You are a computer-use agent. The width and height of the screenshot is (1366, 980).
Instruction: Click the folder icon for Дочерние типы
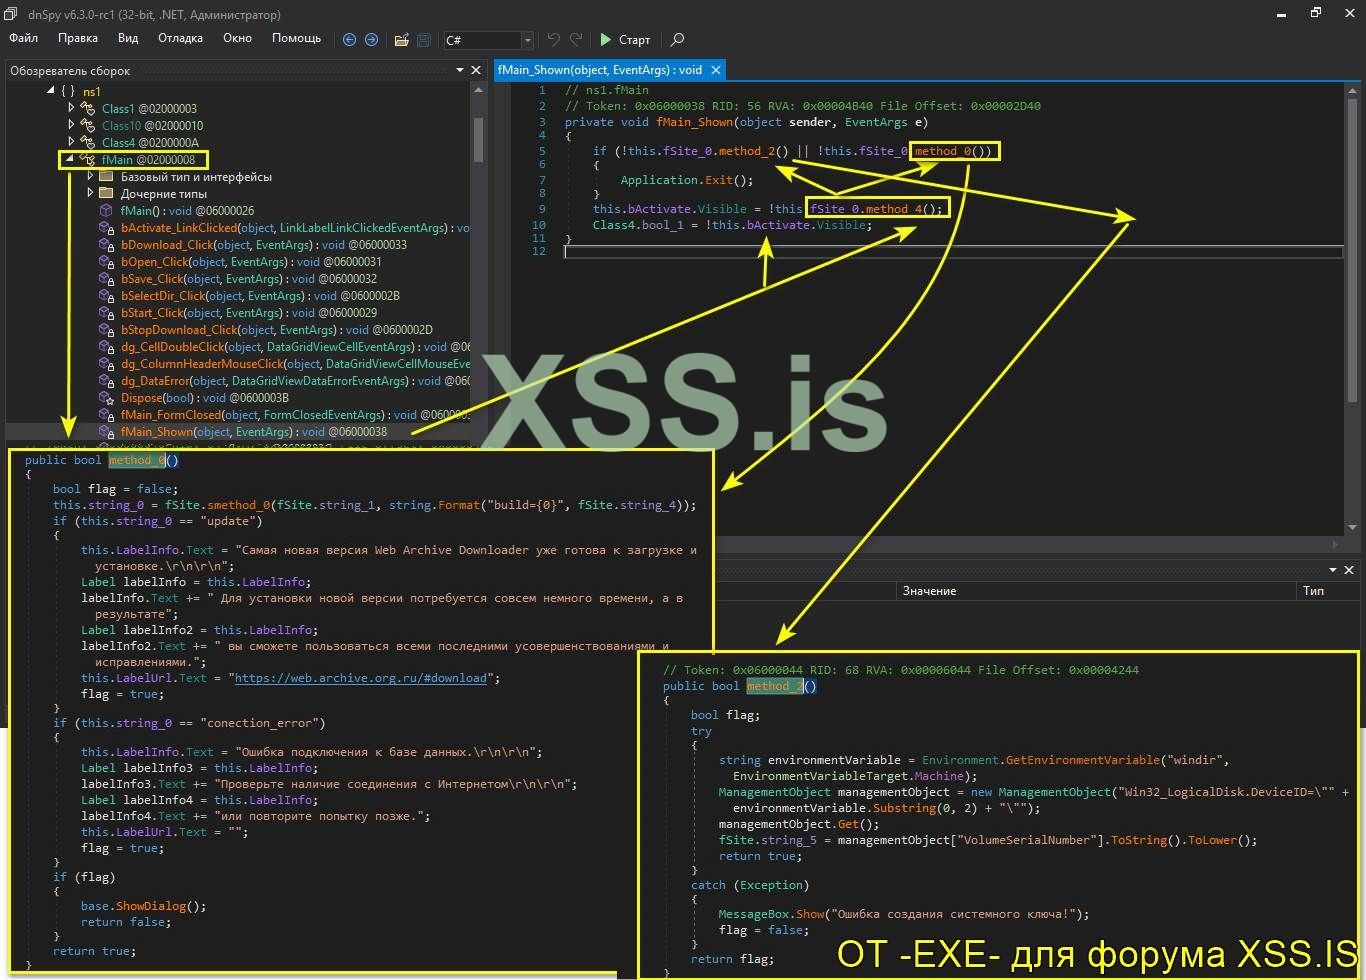click(106, 194)
